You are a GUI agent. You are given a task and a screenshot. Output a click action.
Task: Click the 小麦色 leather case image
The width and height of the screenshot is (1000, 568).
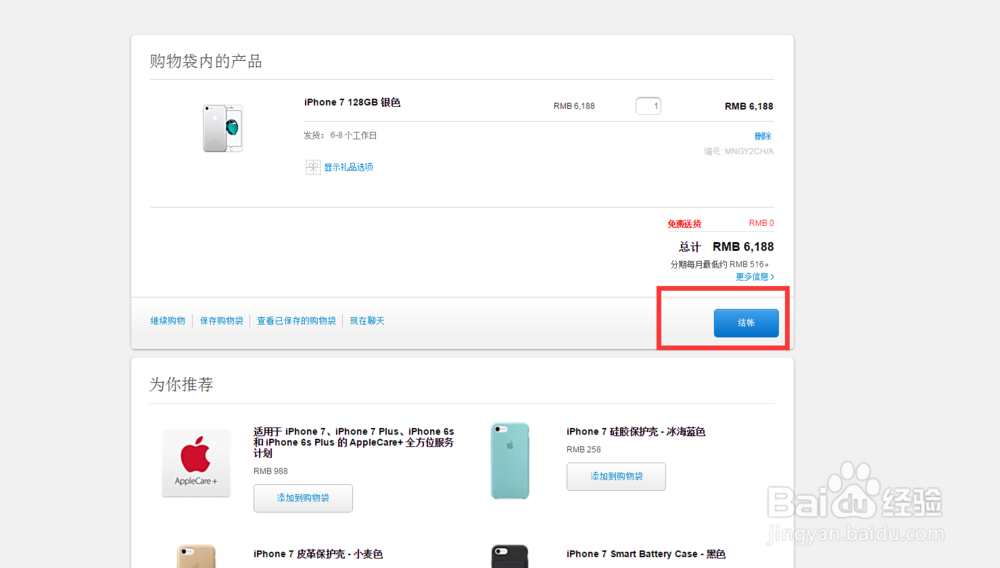coord(196,556)
